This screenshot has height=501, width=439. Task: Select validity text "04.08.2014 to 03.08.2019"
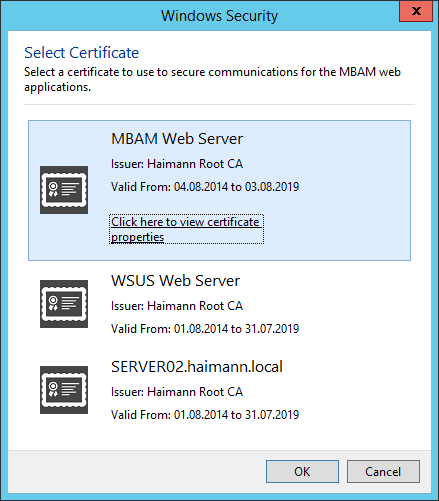(236, 187)
